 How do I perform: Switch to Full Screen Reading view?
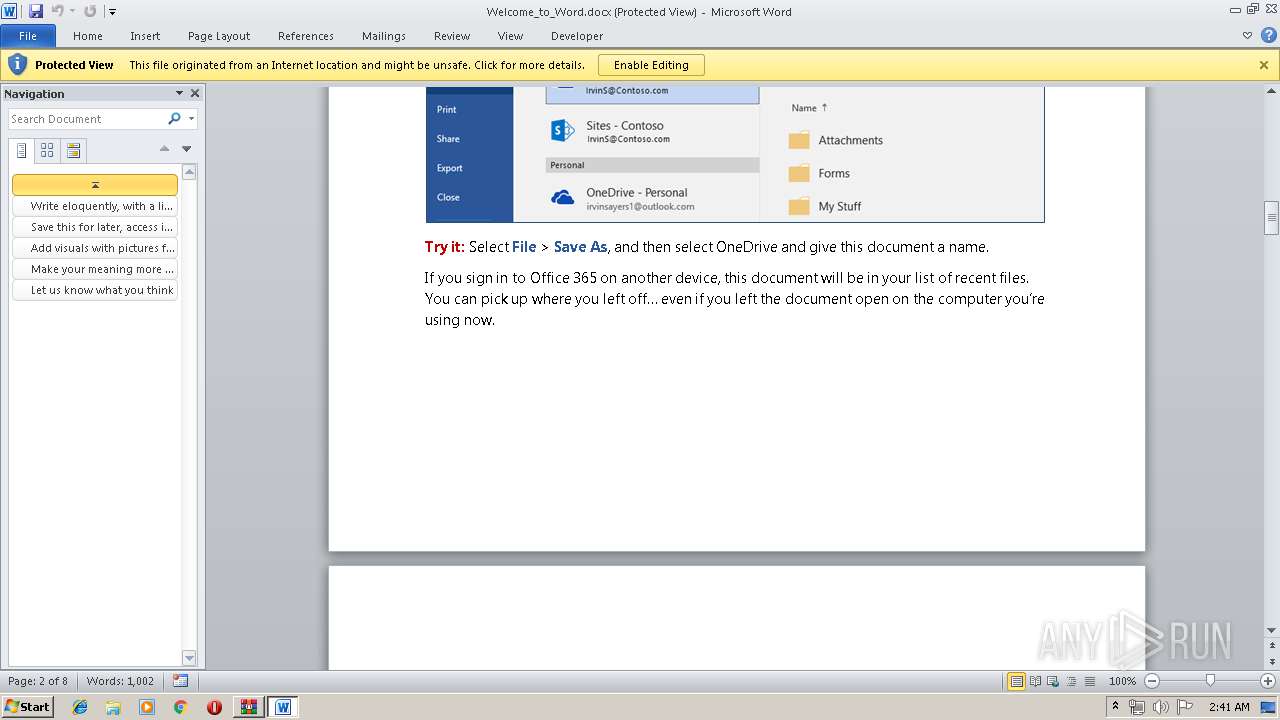tap(1036, 681)
